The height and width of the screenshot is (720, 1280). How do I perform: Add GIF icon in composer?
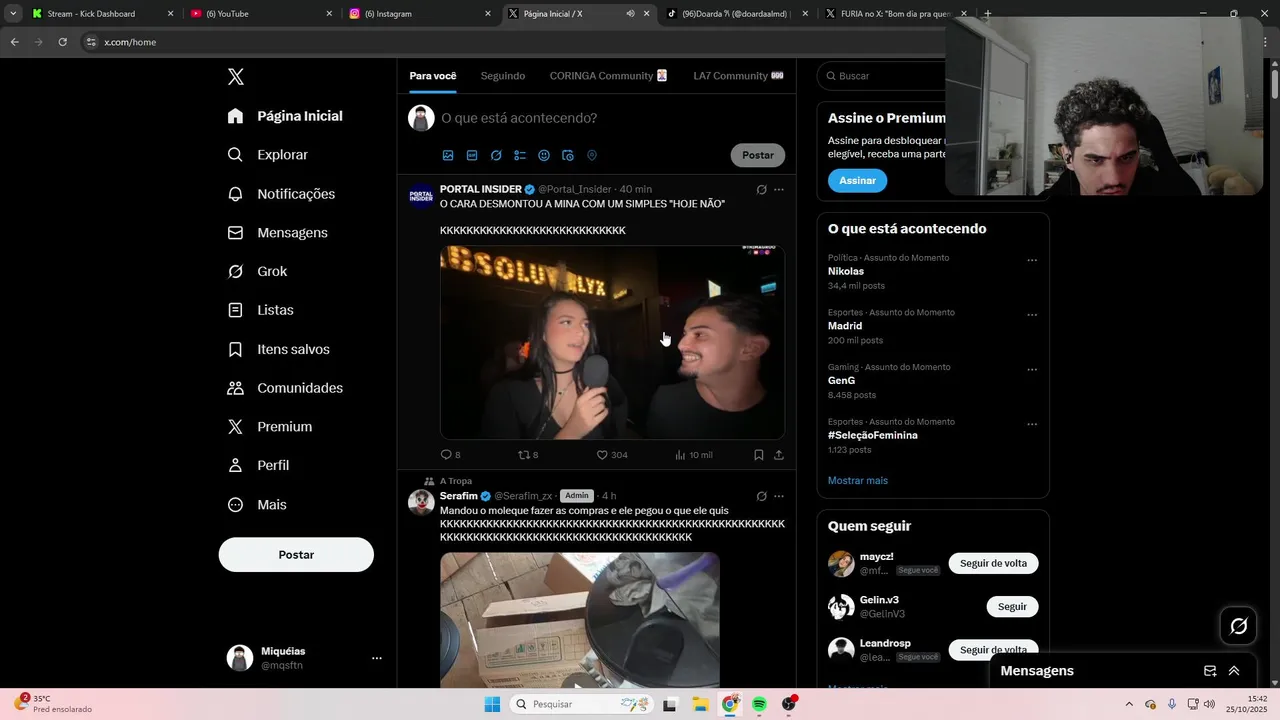point(472,156)
